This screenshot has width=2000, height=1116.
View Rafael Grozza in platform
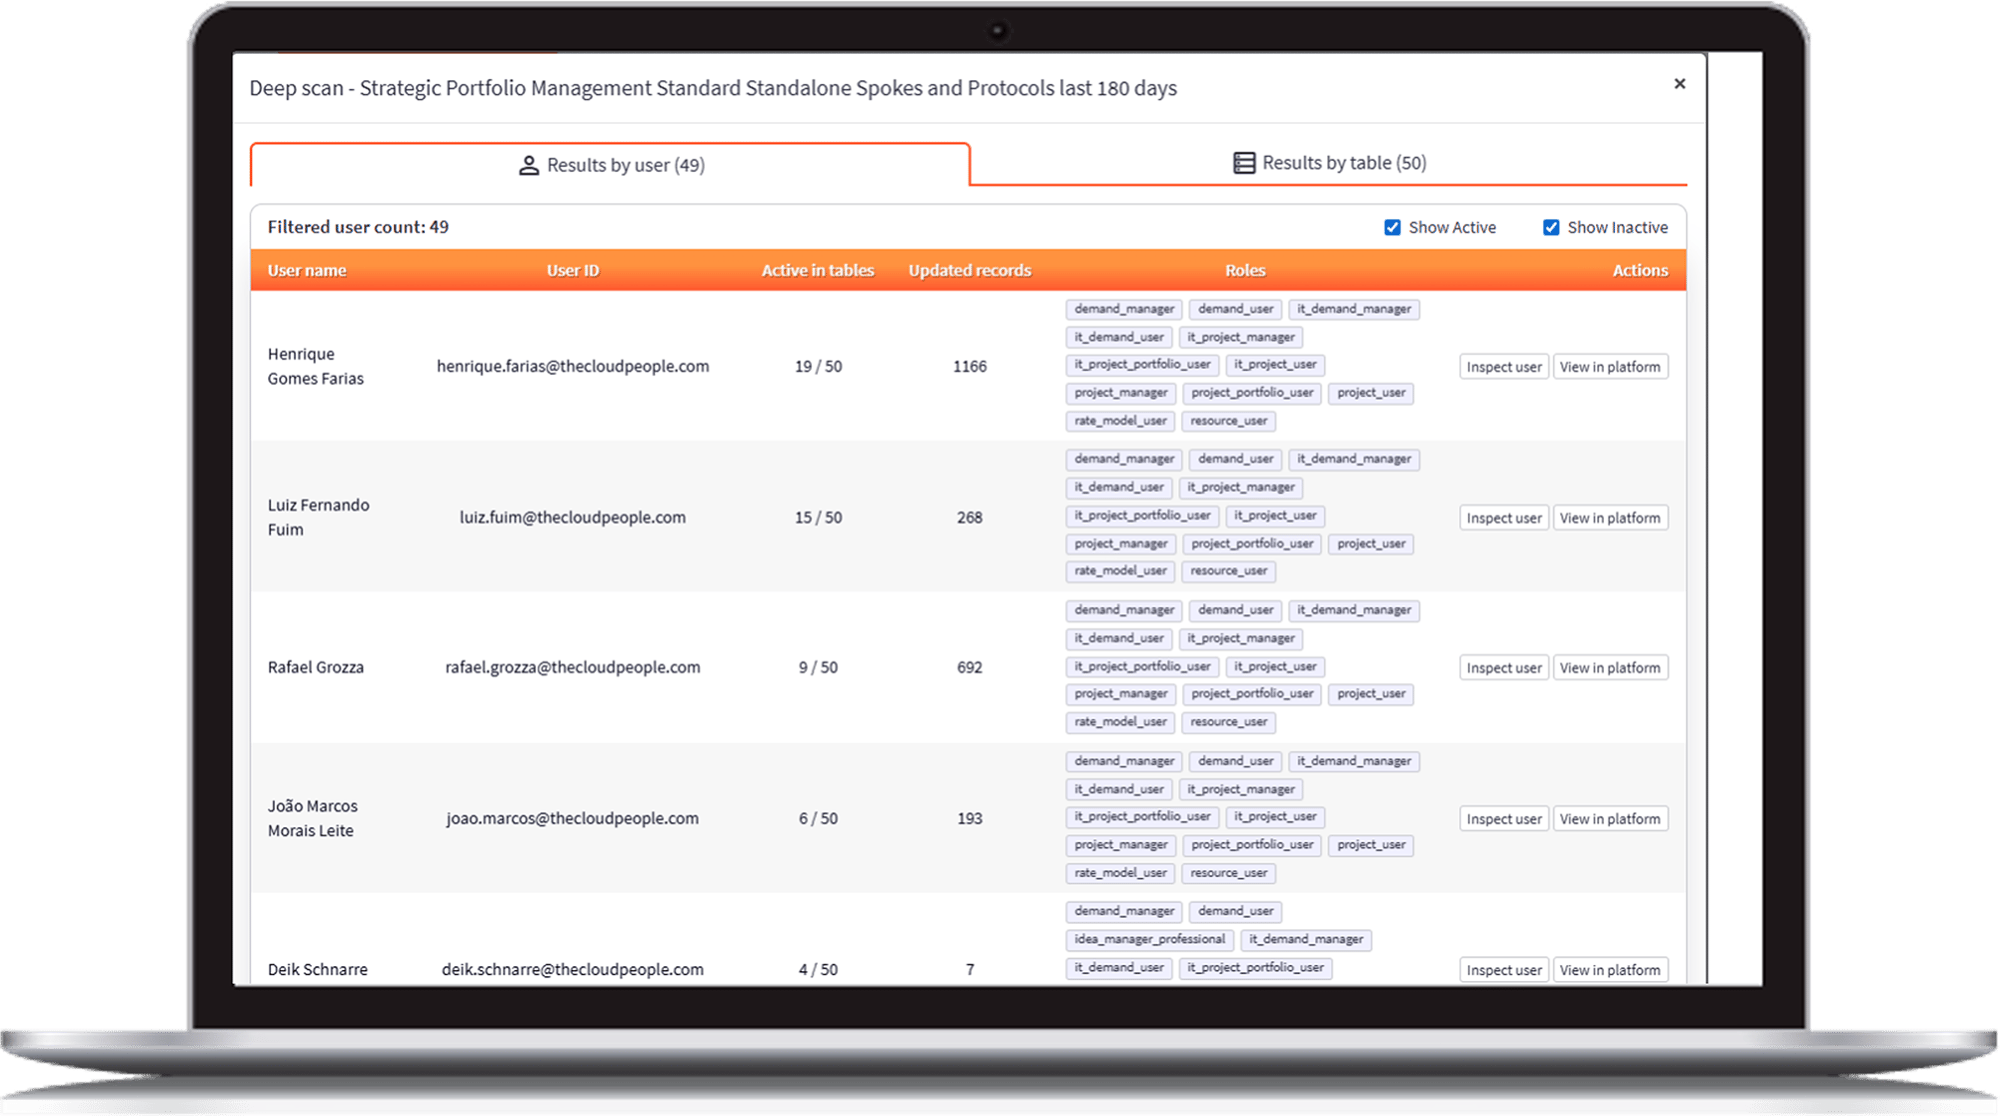point(1609,668)
